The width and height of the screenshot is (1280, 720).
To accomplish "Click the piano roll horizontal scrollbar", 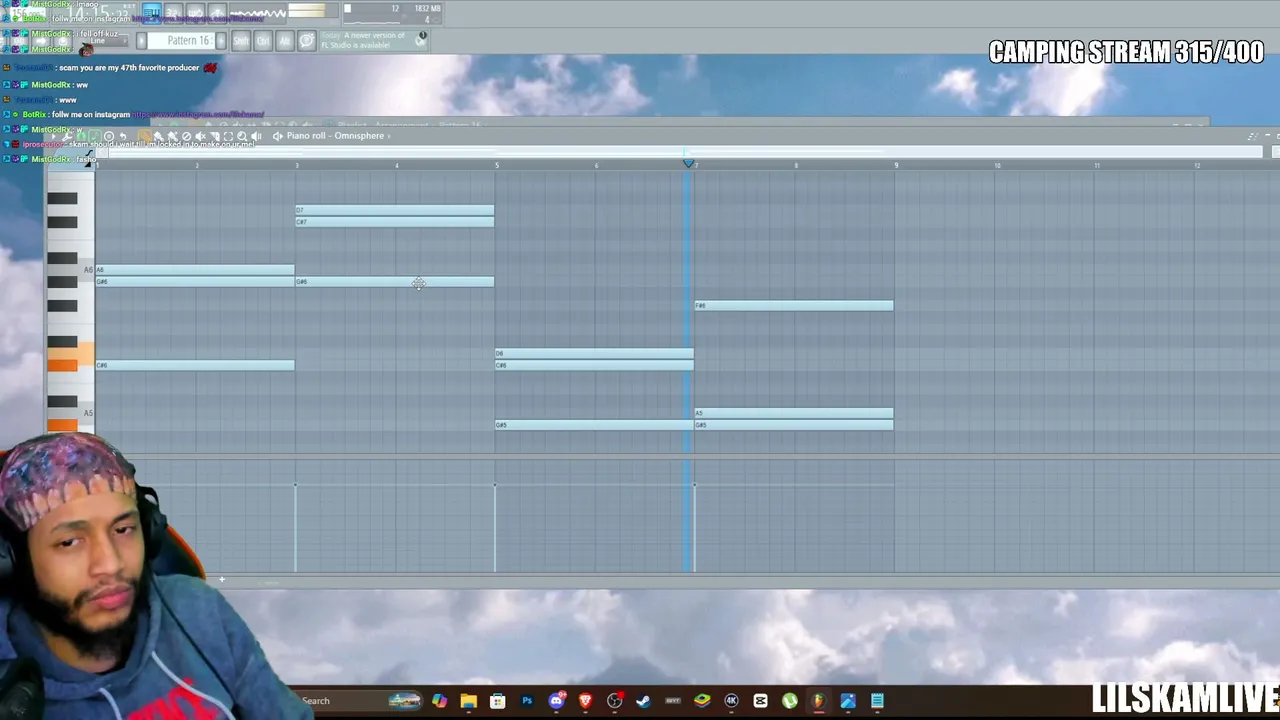I will [x=685, y=152].
